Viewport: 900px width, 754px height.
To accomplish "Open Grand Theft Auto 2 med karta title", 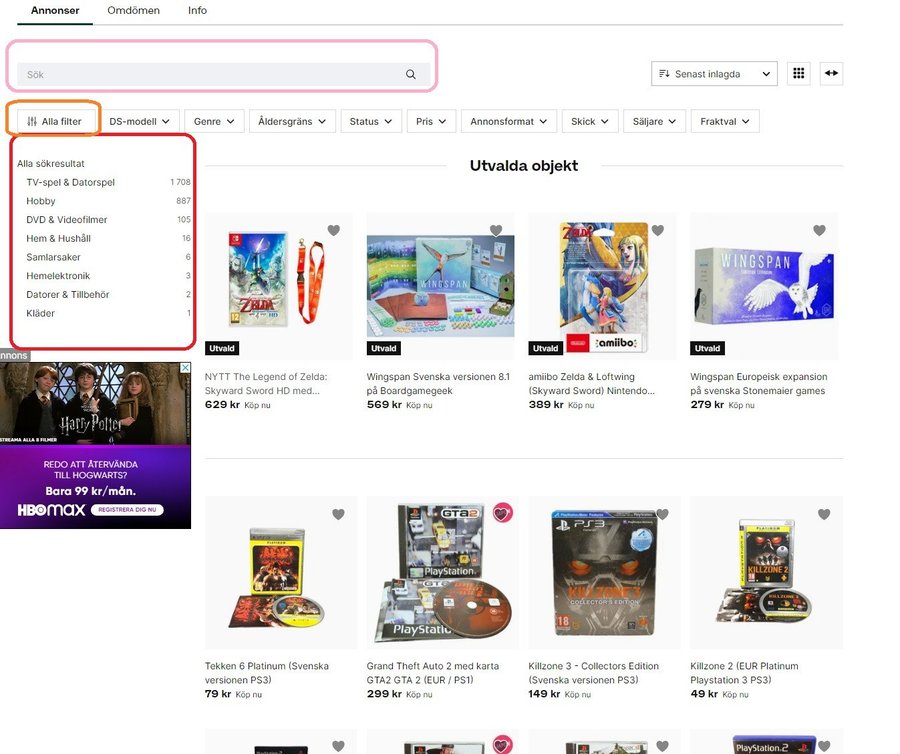I will click(x=433, y=673).
